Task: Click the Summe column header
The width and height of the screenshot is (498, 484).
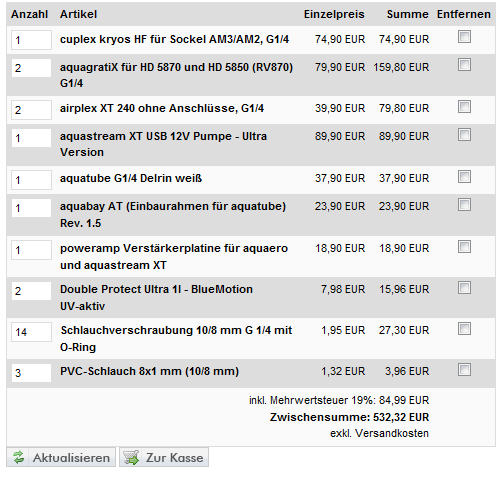Action: pos(407,14)
